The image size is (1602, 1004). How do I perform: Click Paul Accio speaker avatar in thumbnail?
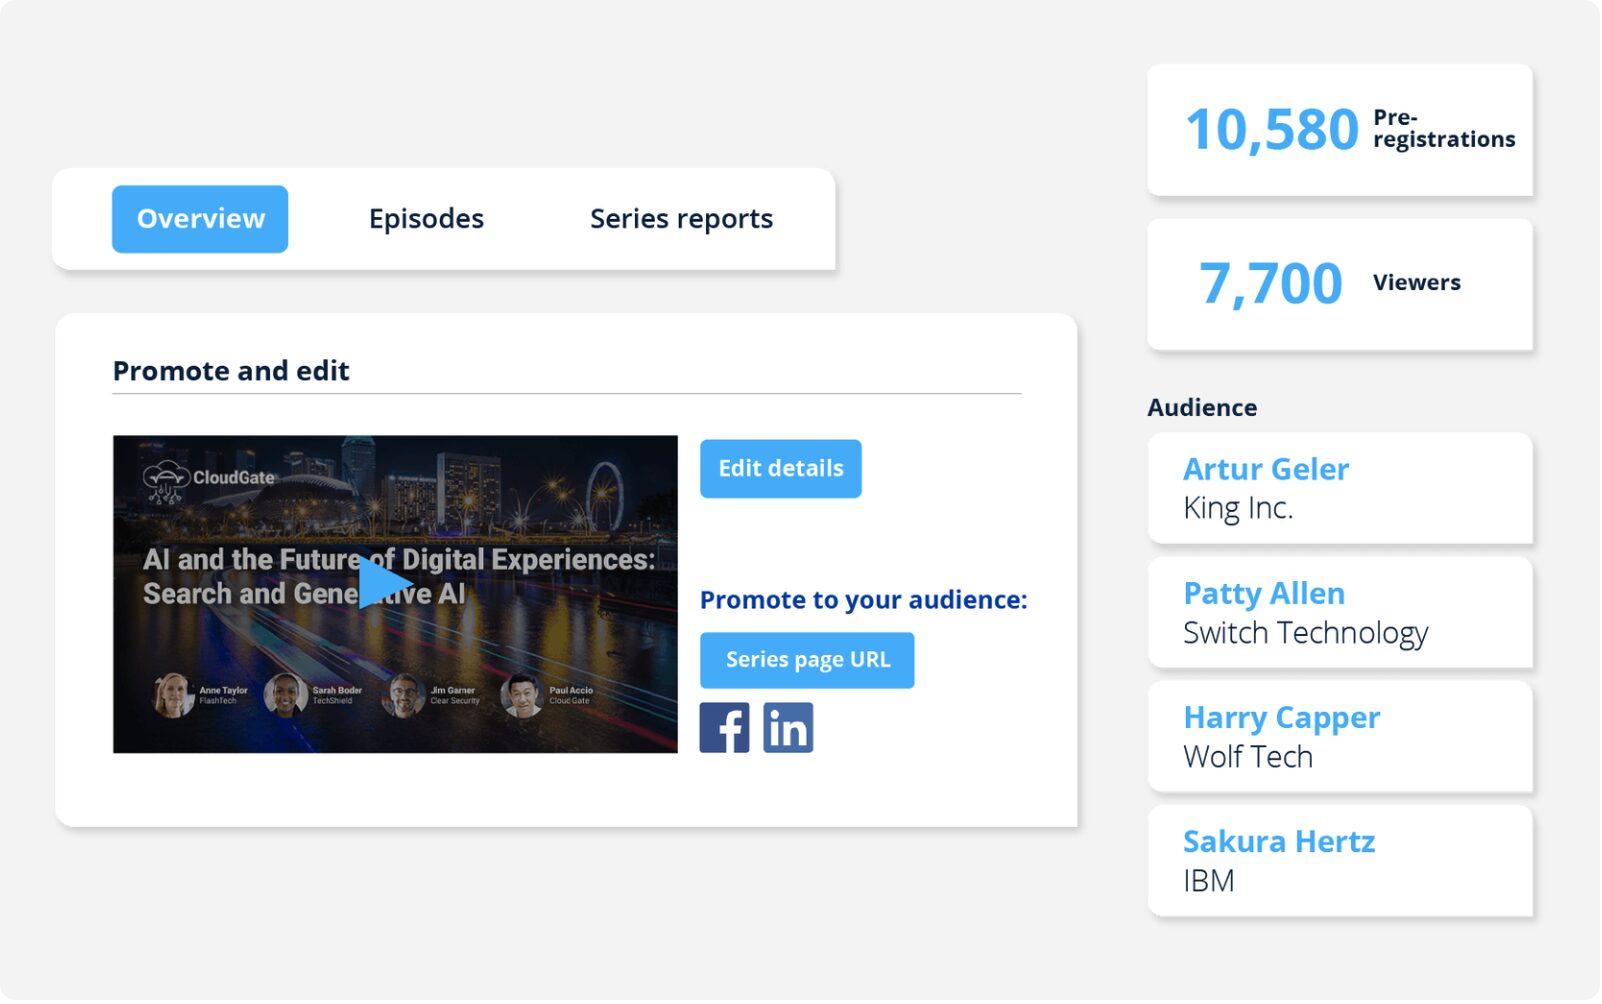pos(522,696)
